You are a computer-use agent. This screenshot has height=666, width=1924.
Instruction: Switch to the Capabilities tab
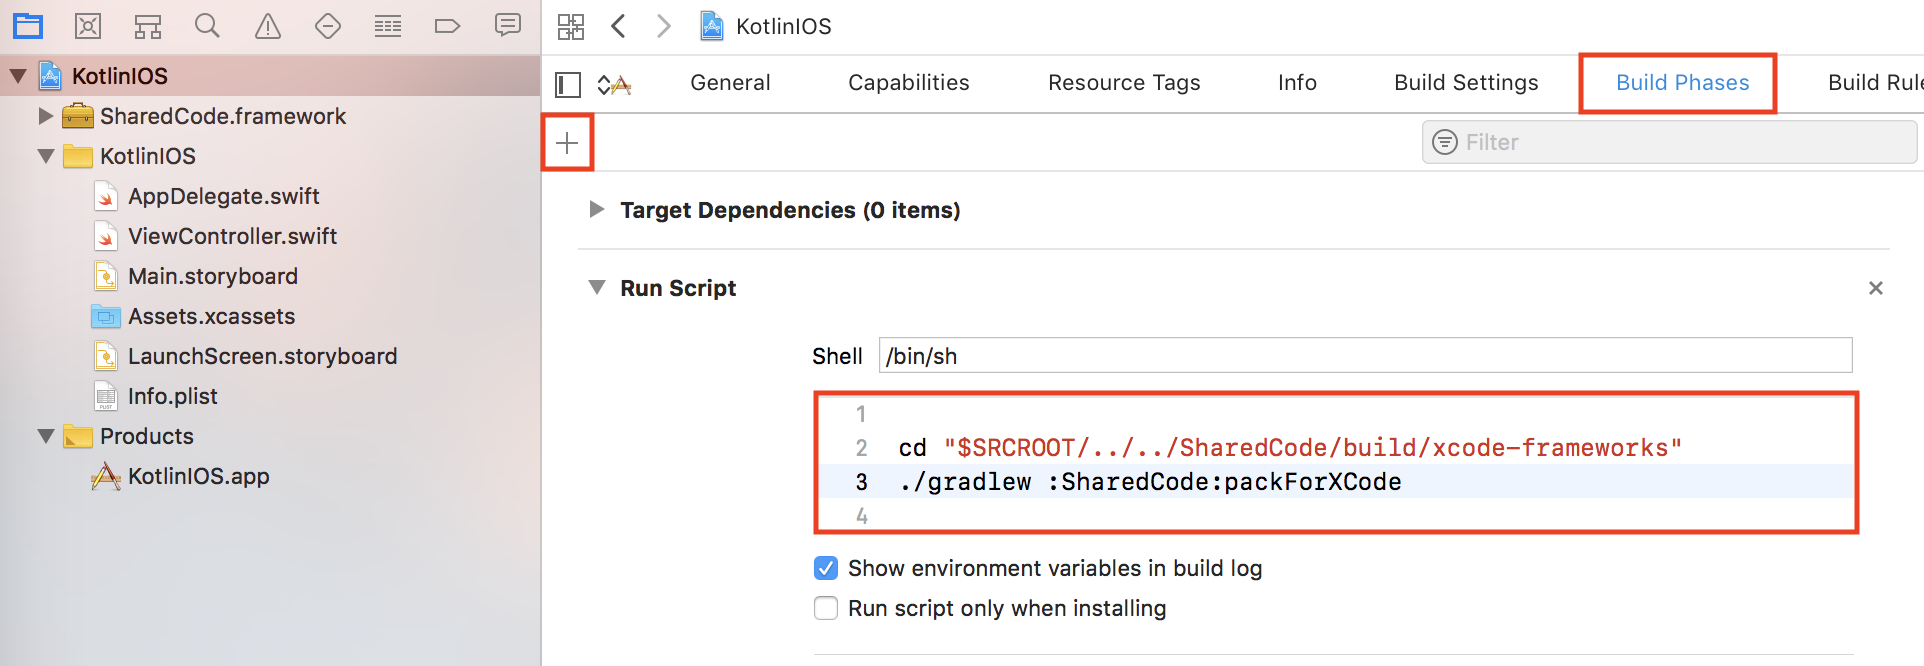908,83
